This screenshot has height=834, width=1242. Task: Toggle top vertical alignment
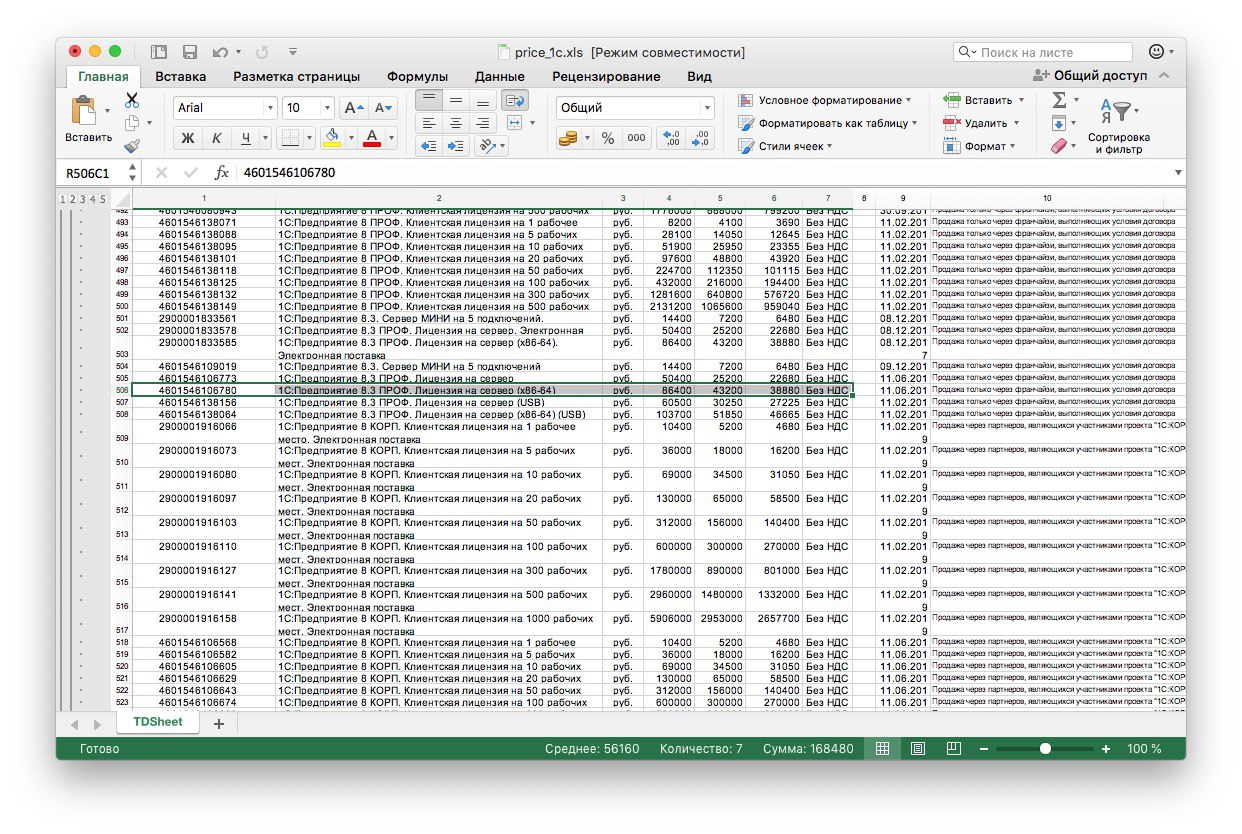click(429, 100)
